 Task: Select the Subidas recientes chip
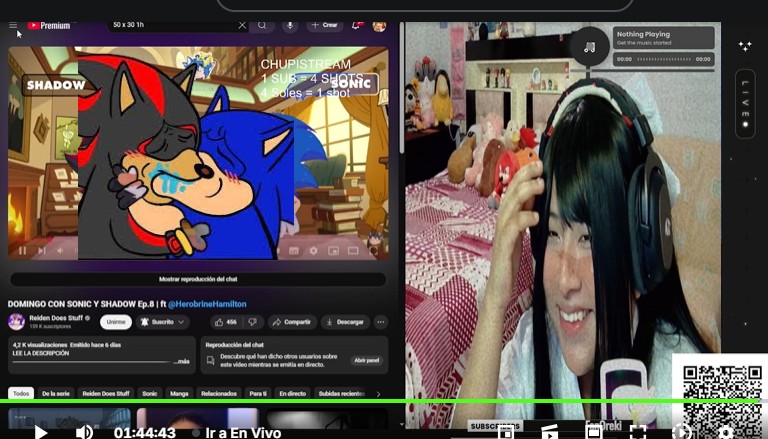[341, 393]
